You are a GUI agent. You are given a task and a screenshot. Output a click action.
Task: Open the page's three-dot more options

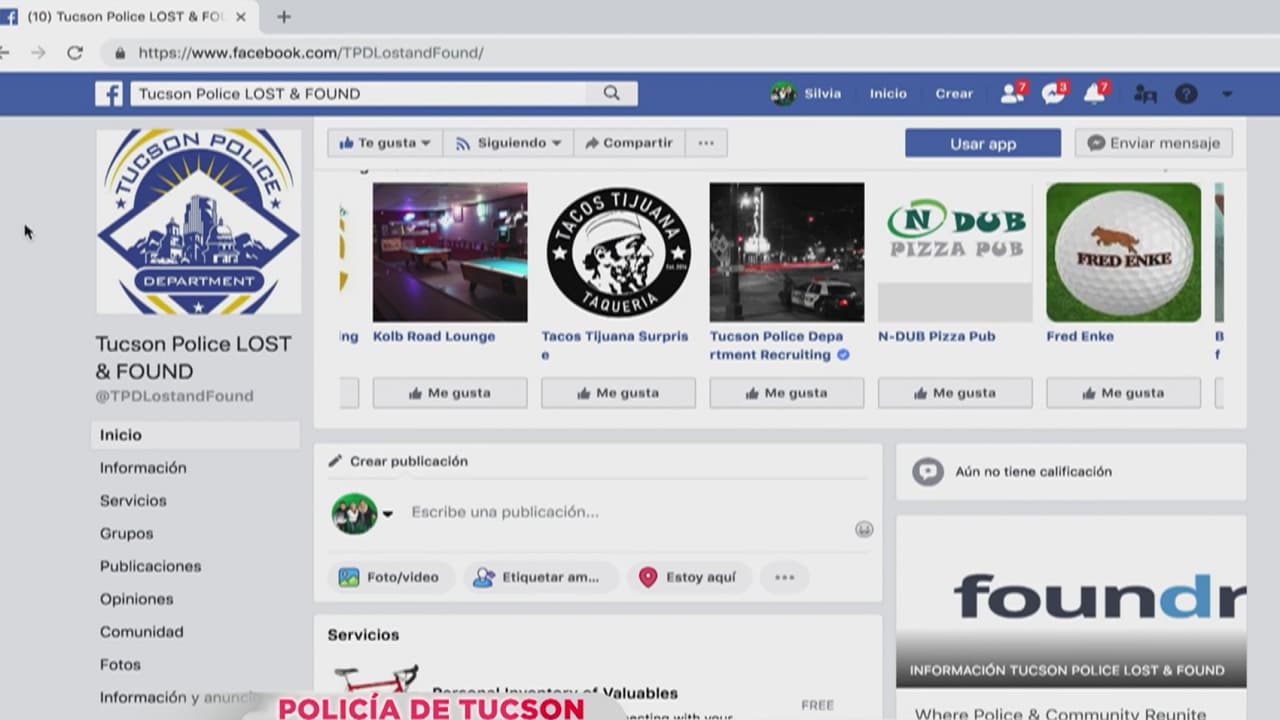[x=706, y=143]
